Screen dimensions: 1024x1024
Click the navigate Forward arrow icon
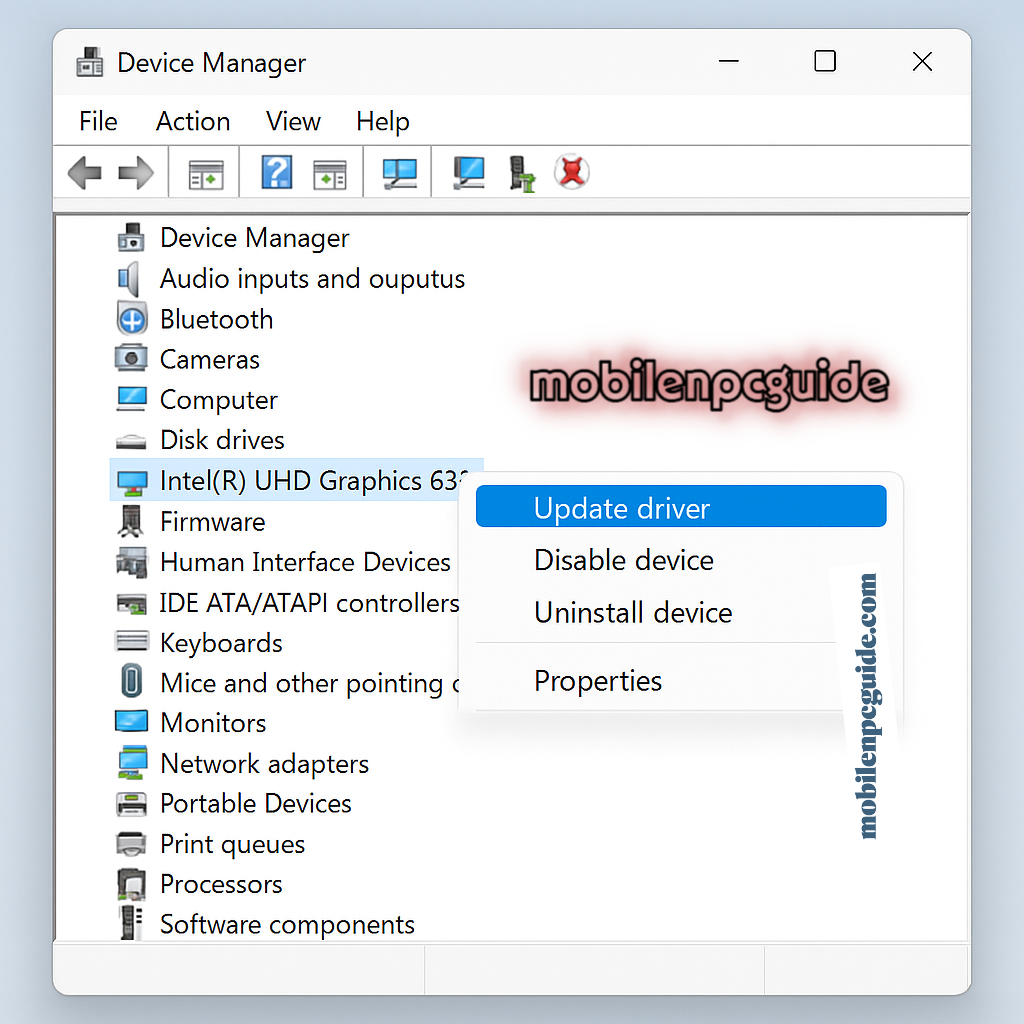(137, 171)
